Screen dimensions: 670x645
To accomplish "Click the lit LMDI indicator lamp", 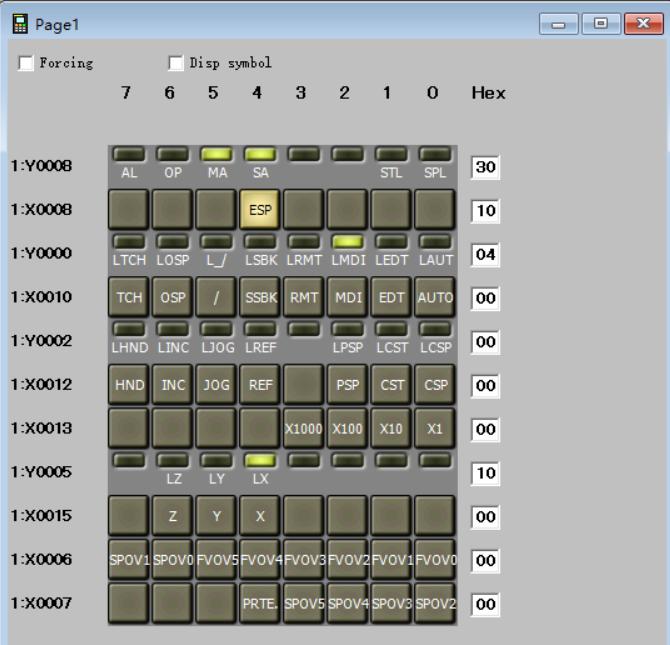I will pos(346,242).
